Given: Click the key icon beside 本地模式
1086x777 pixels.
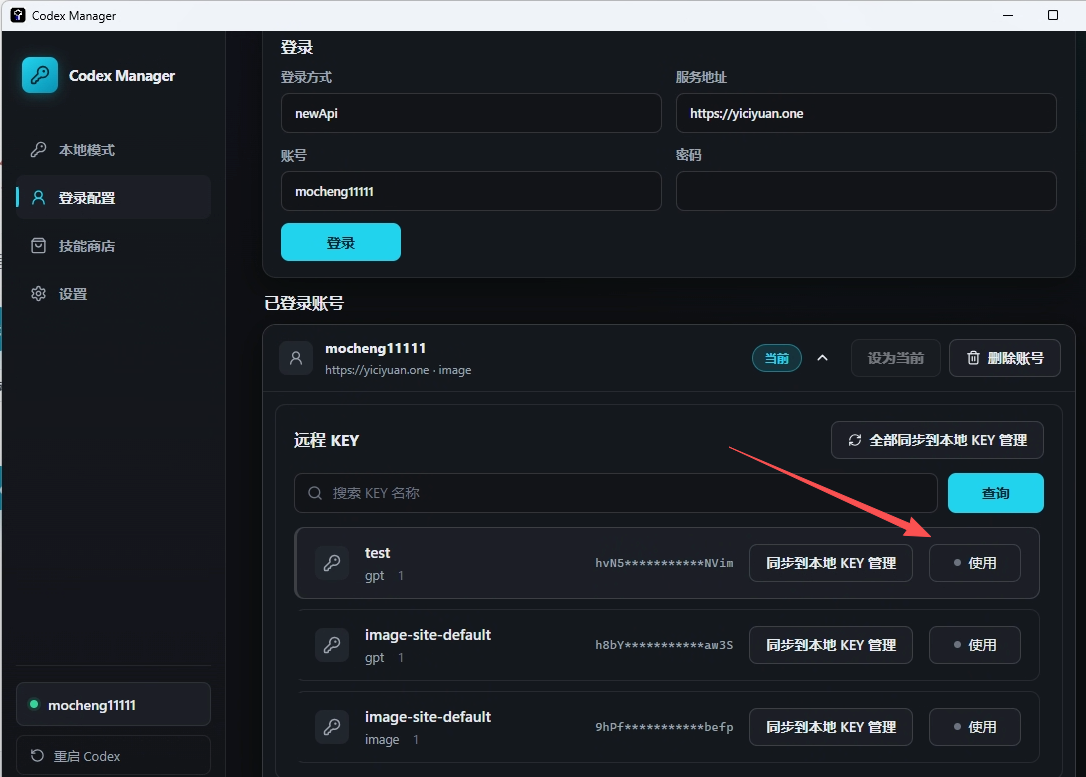Looking at the screenshot, I should 39,150.
